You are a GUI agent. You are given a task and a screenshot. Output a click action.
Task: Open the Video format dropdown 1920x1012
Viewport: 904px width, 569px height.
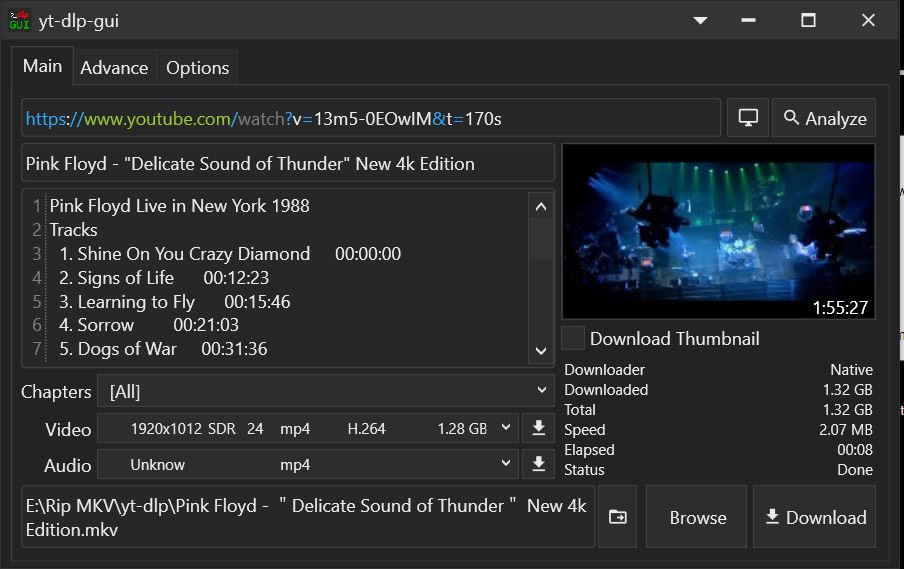click(308, 428)
